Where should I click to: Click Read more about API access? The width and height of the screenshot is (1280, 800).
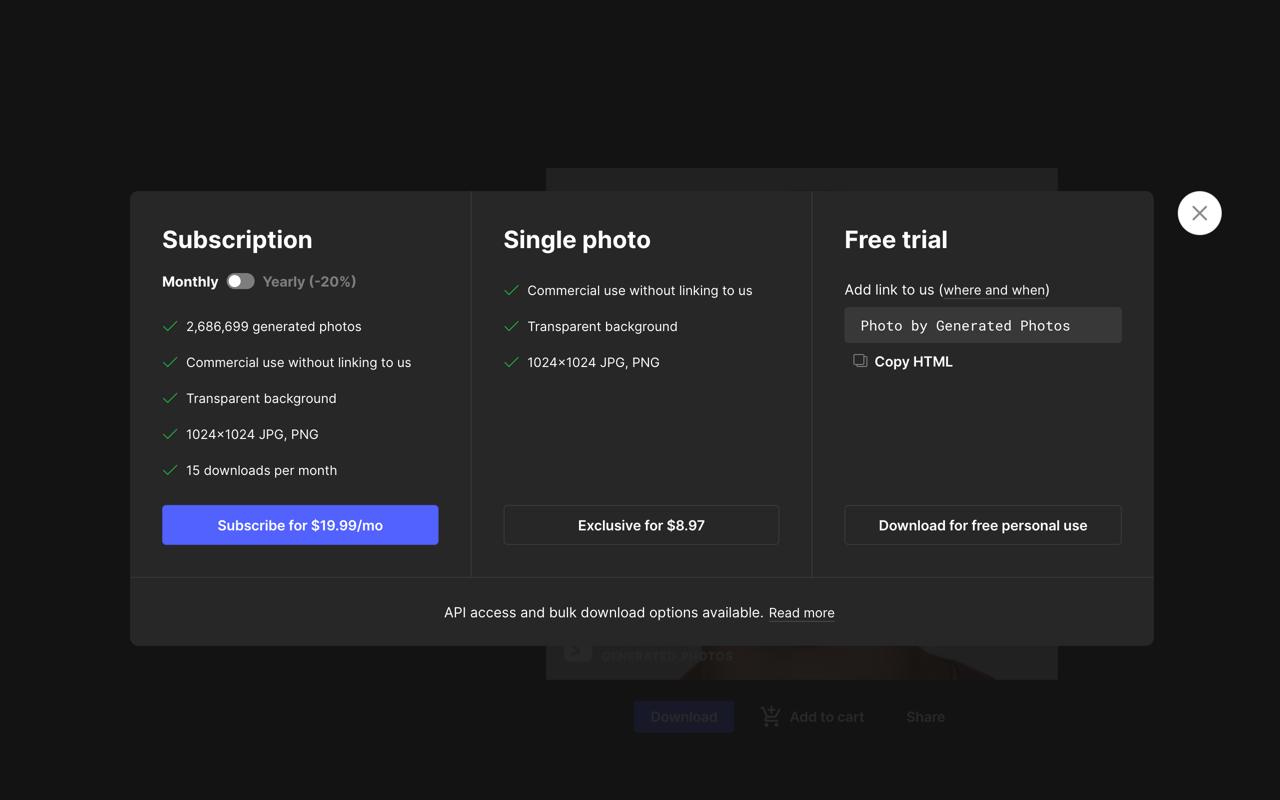point(801,613)
